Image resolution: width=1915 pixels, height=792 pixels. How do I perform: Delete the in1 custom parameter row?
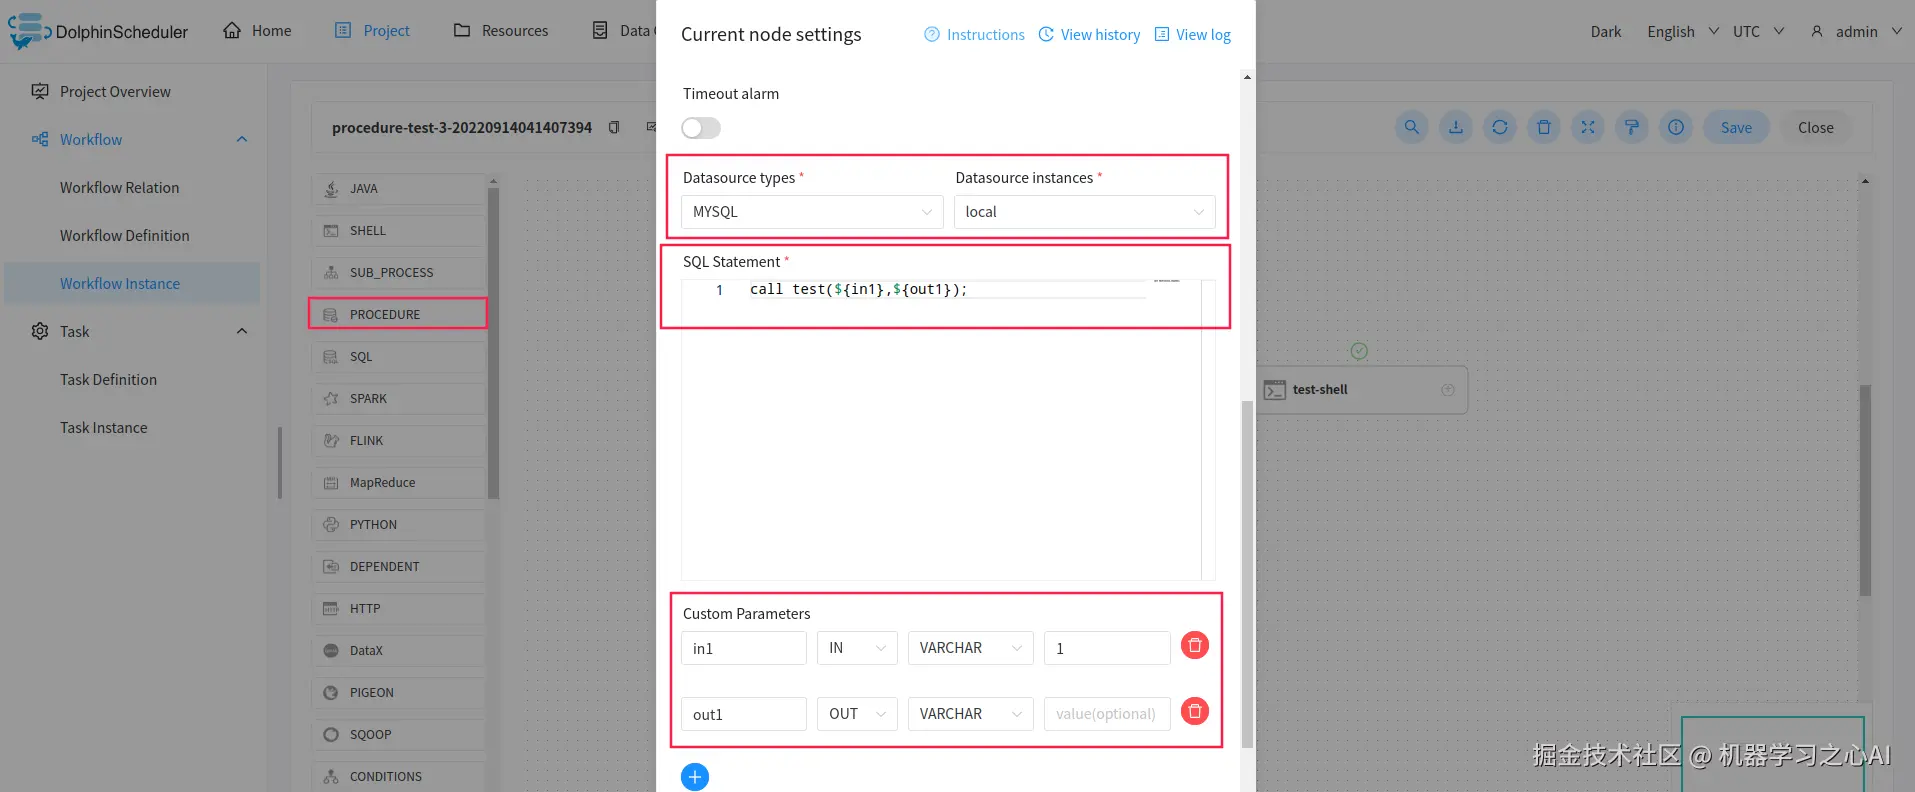coord(1195,645)
